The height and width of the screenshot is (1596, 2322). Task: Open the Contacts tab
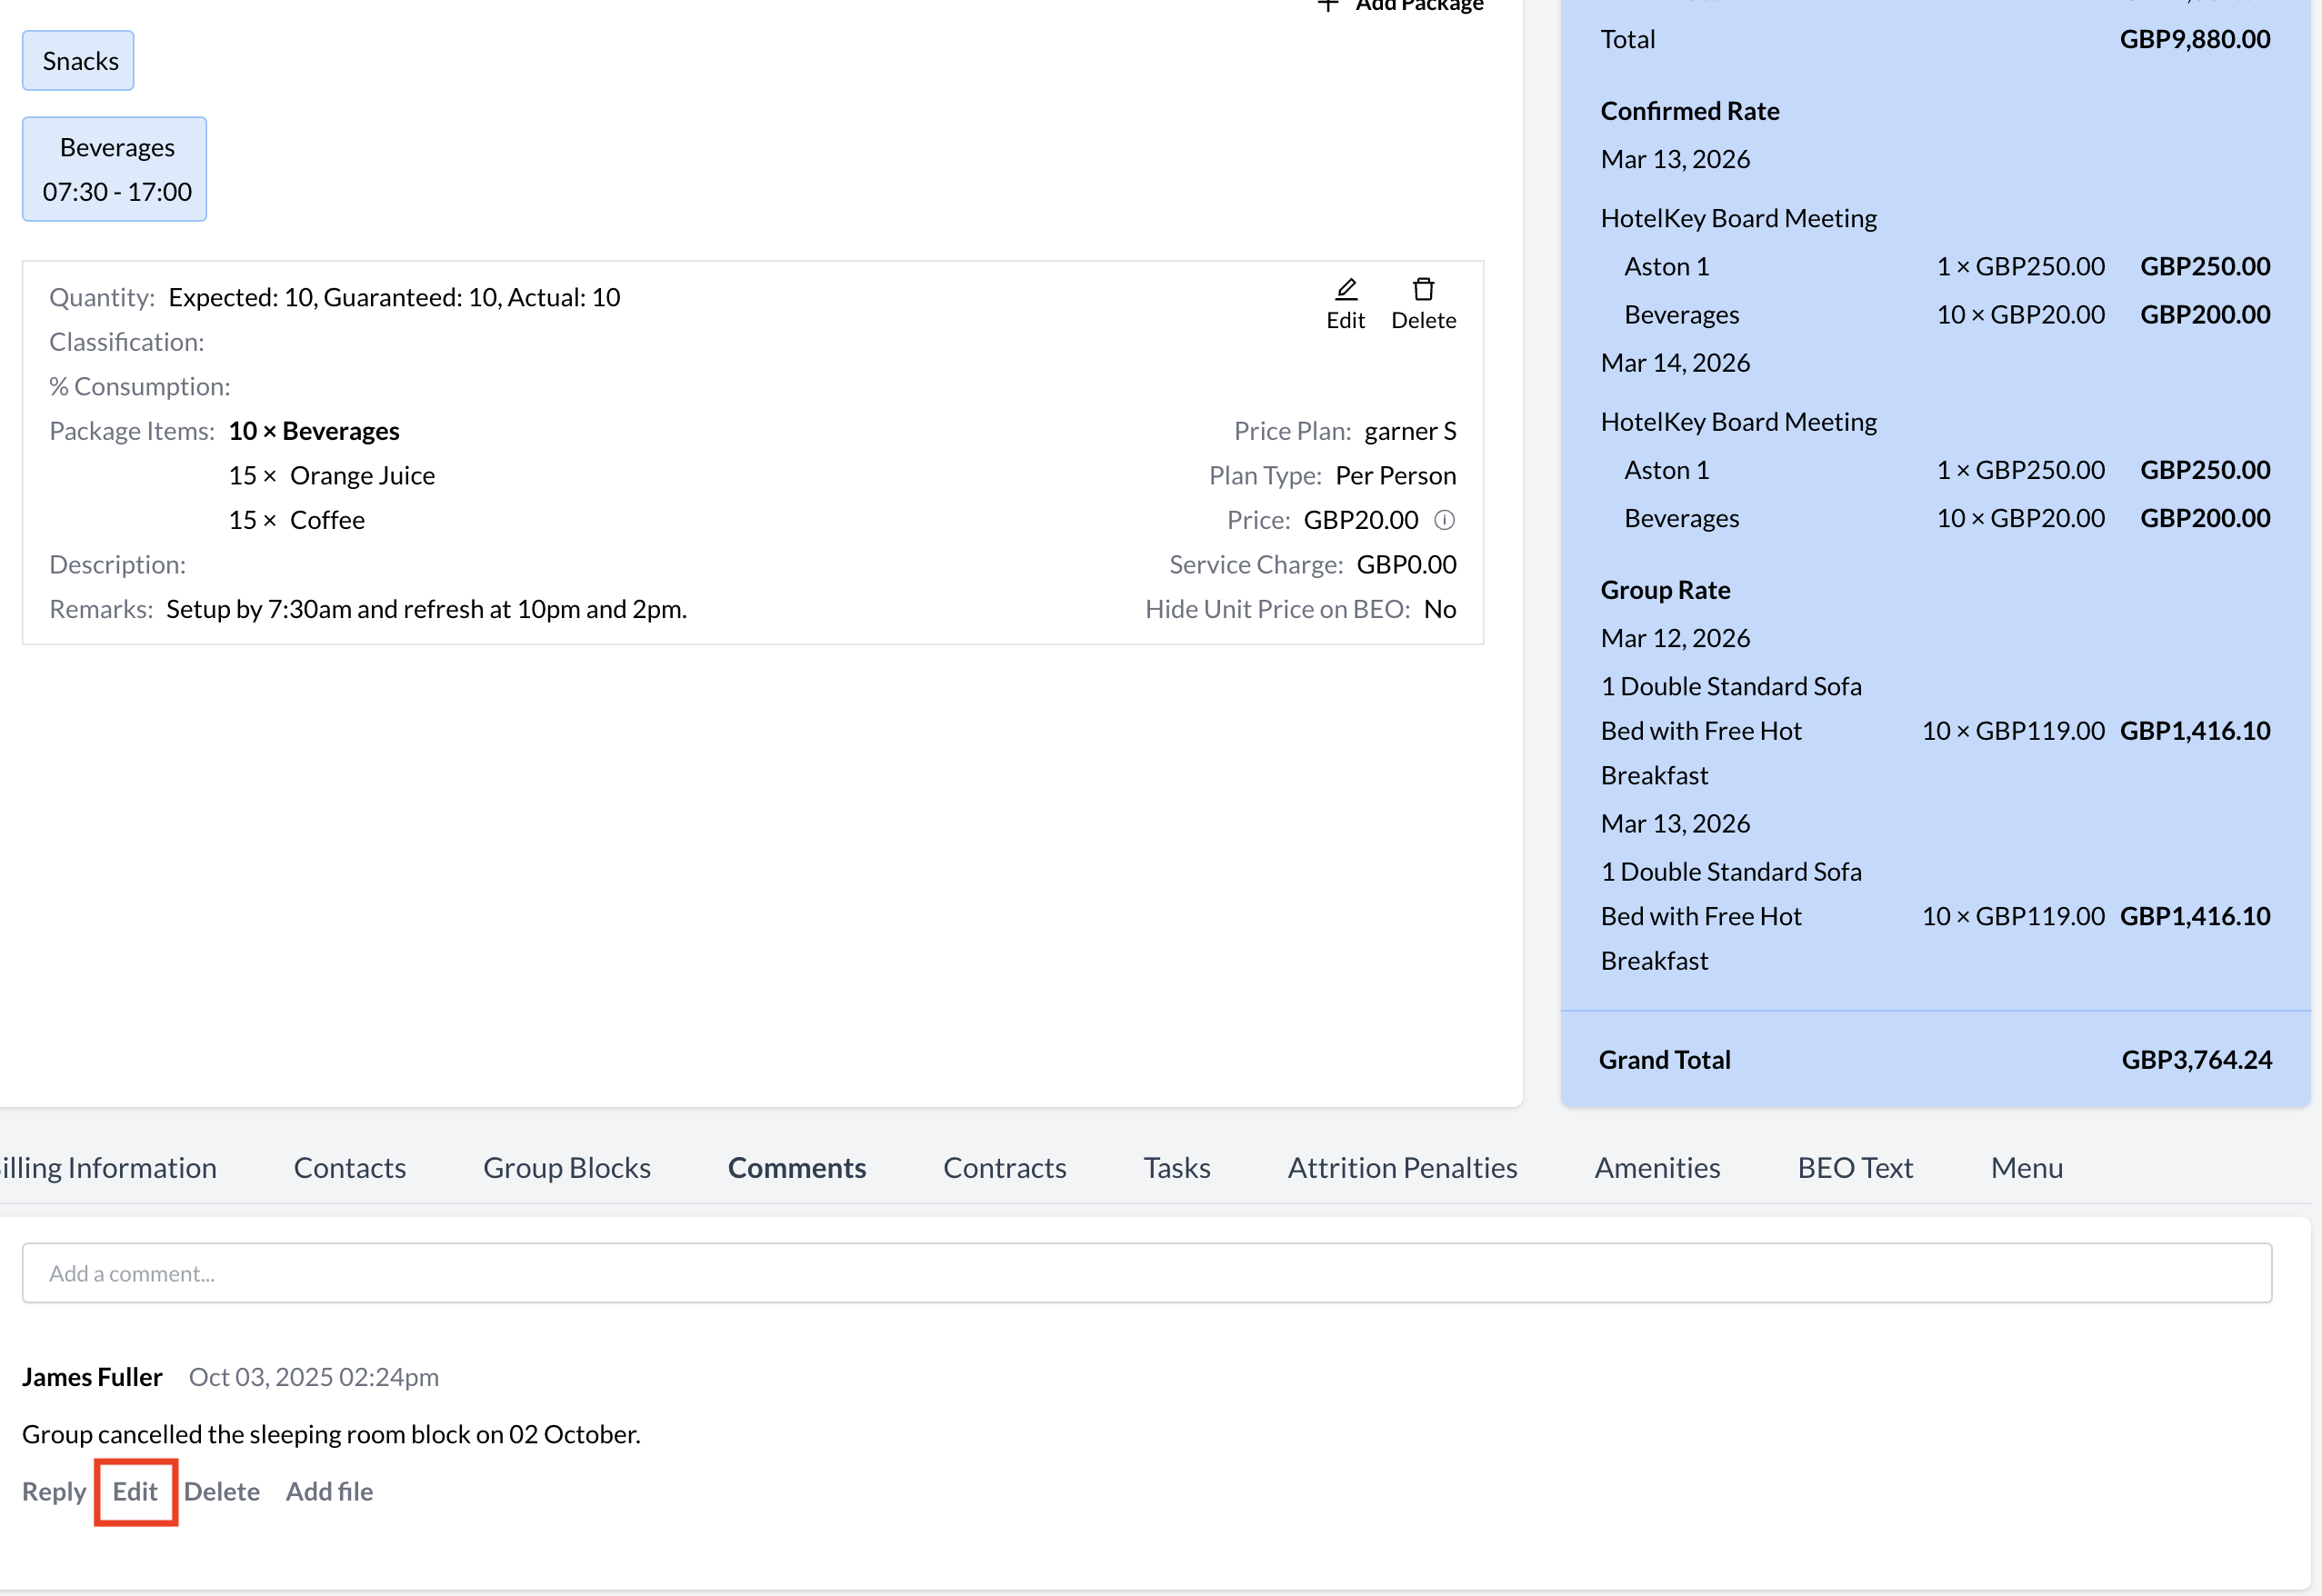349,1167
